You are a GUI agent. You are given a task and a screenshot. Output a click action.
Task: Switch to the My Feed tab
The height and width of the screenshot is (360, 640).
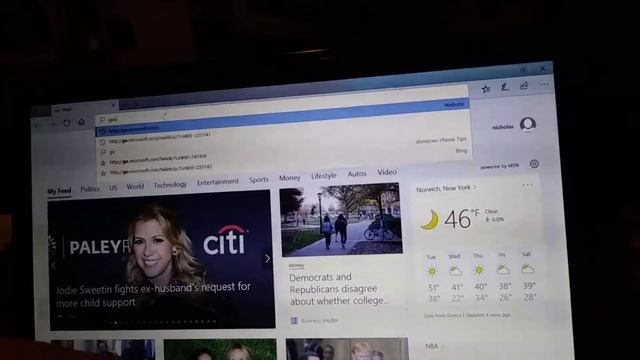point(59,191)
